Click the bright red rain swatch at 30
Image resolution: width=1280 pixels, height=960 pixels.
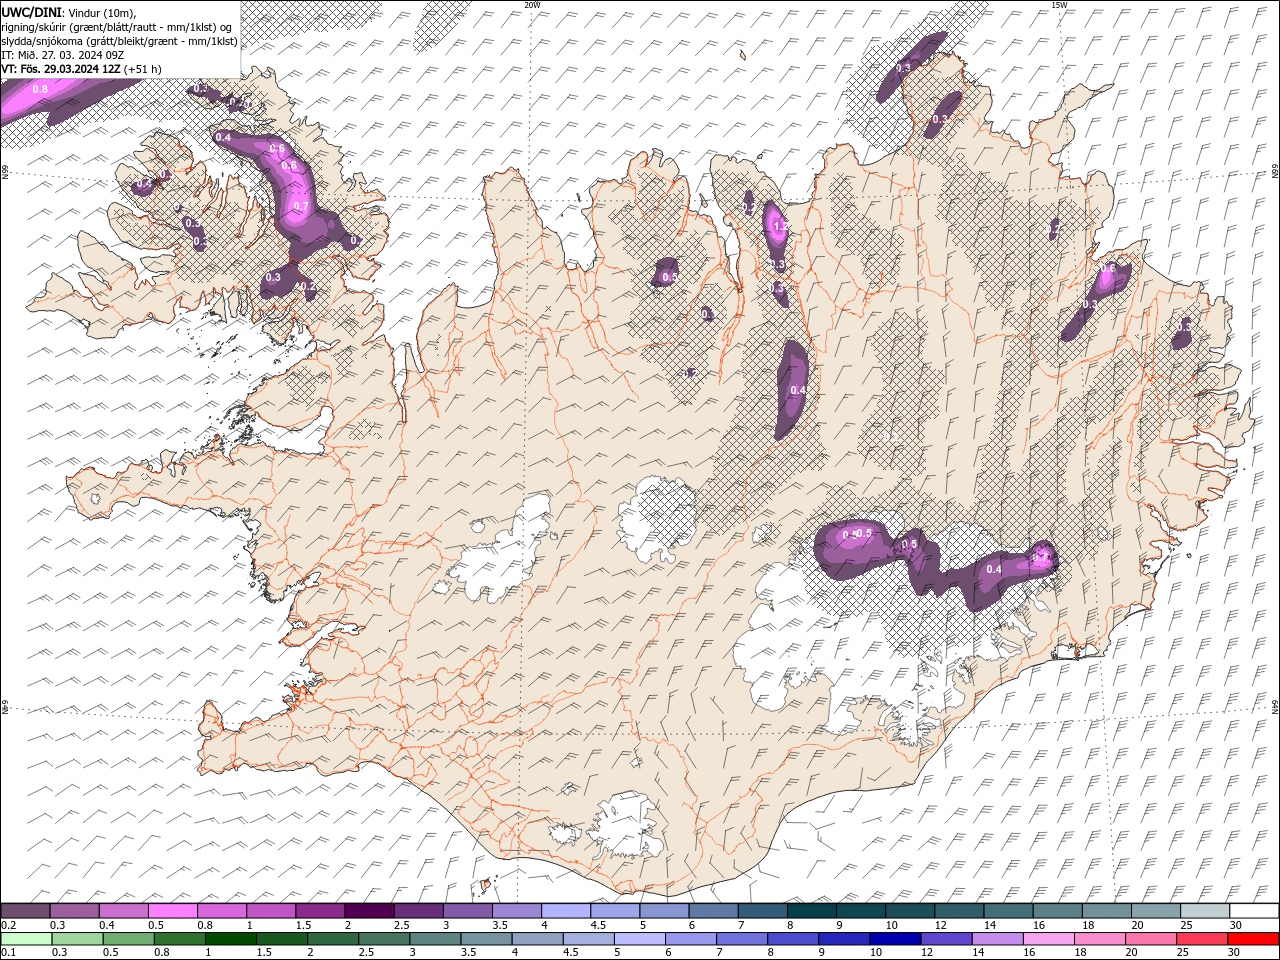coord(1252,939)
